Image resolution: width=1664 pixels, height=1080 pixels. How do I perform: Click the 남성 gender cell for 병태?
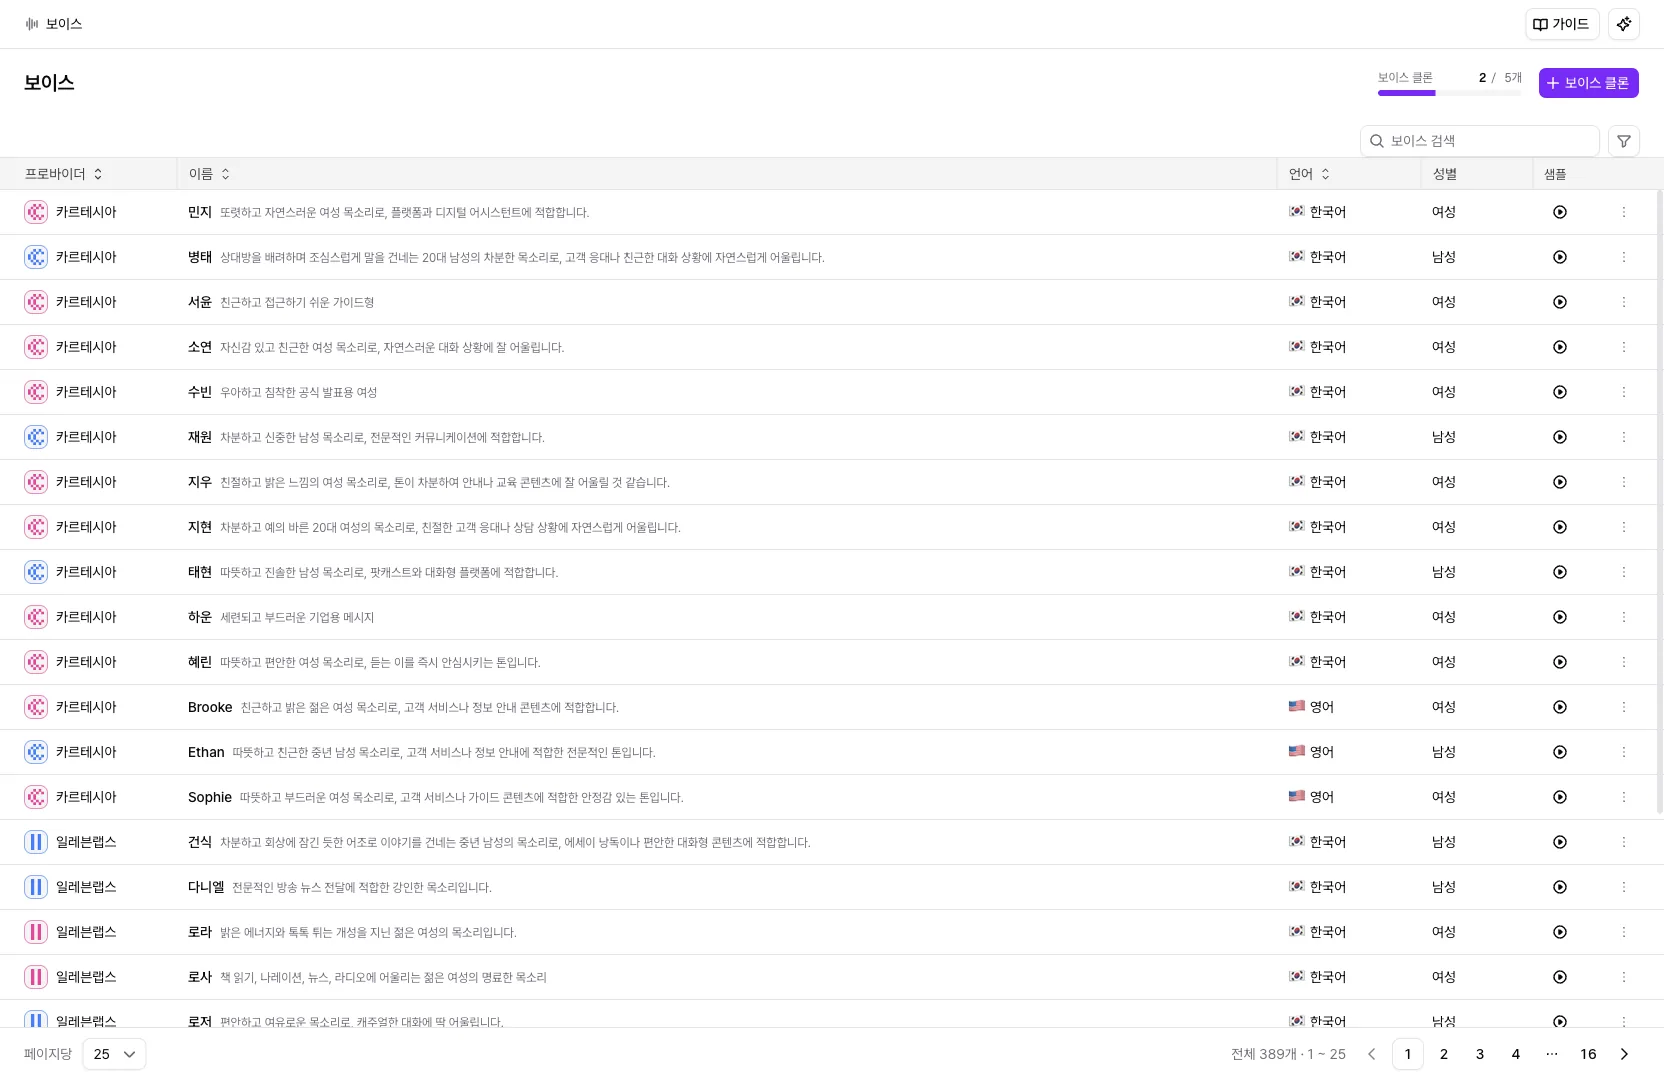tap(1444, 257)
